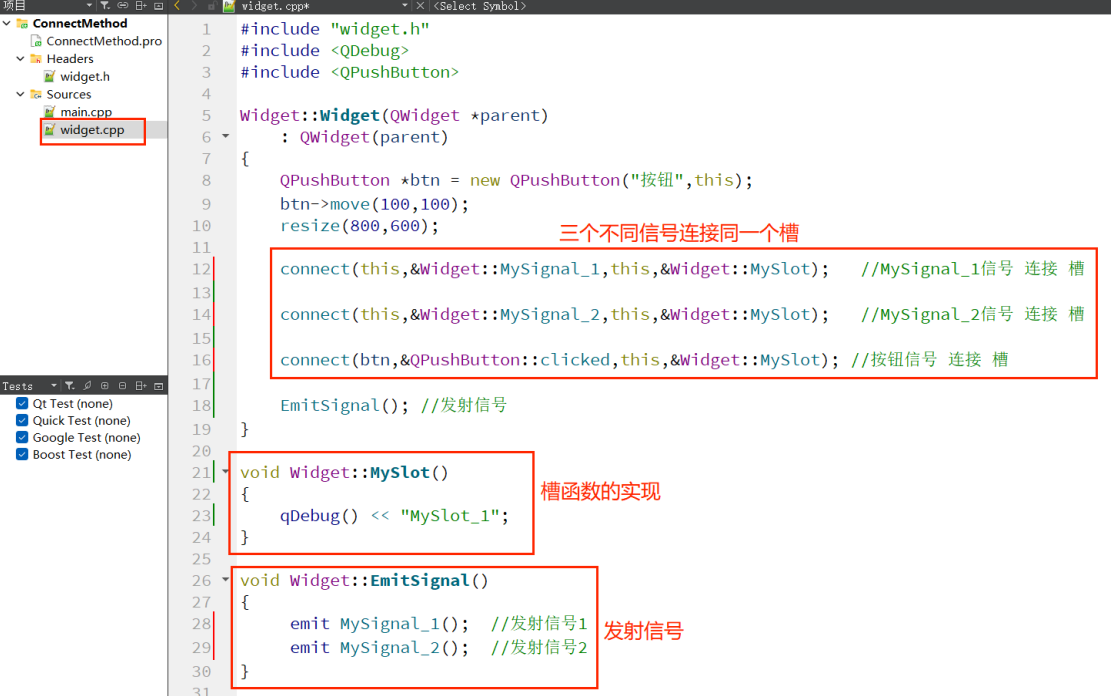Click #include <QDebug> on line 2
1111x696 pixels.
pos(325,51)
